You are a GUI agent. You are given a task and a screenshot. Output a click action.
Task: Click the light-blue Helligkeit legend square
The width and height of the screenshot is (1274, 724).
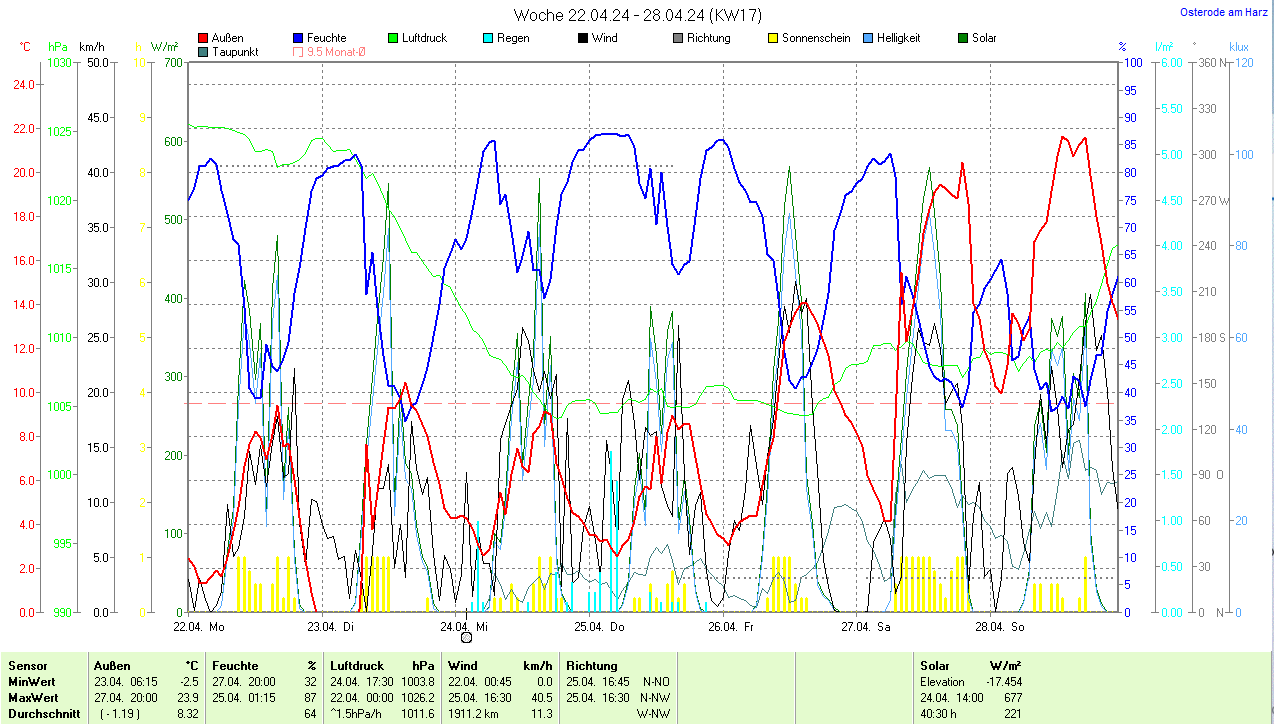(x=867, y=39)
